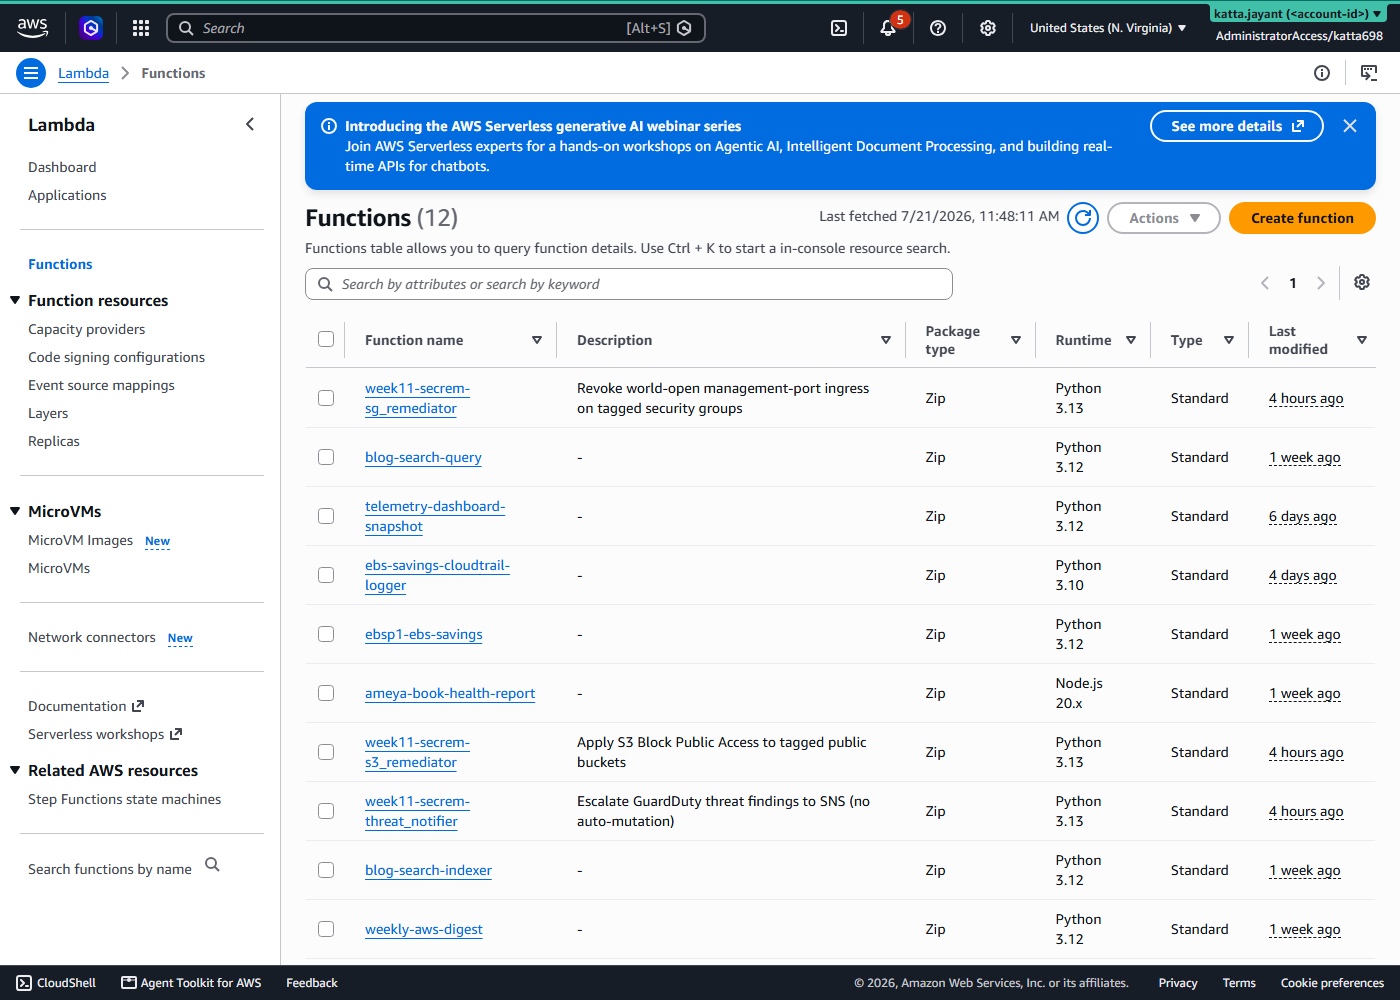Screen dimensions: 1400x1000
Task: Open Network connectors in sidebar
Action: [x=92, y=637]
